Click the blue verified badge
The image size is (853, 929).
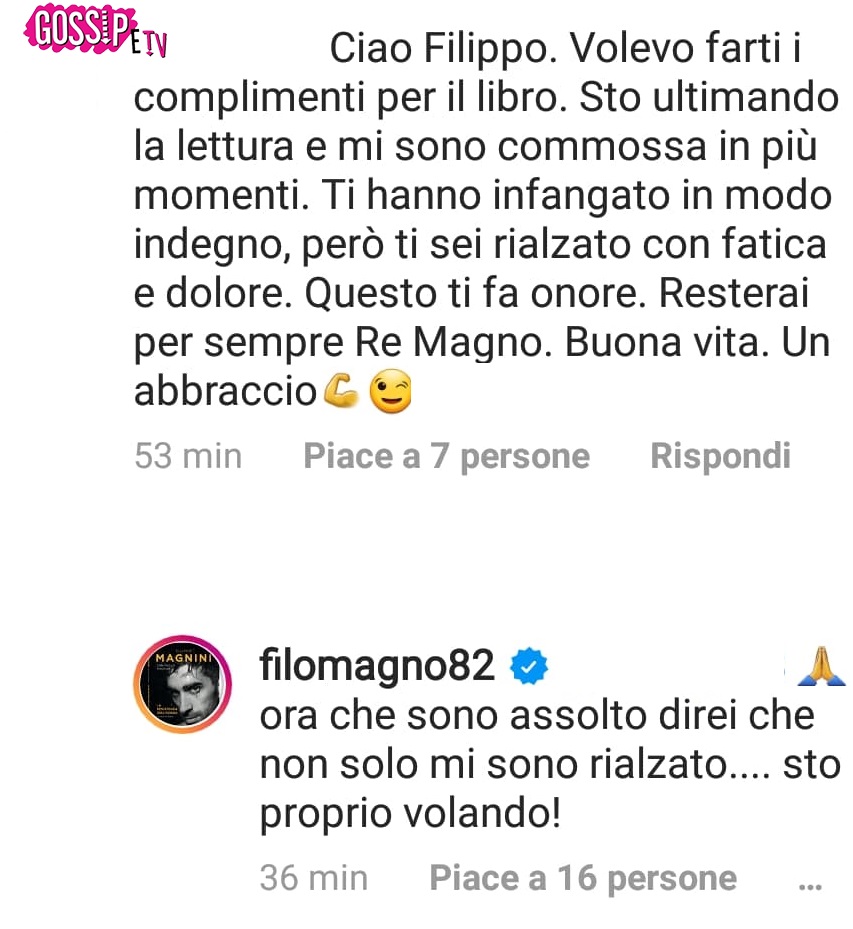pos(529,666)
